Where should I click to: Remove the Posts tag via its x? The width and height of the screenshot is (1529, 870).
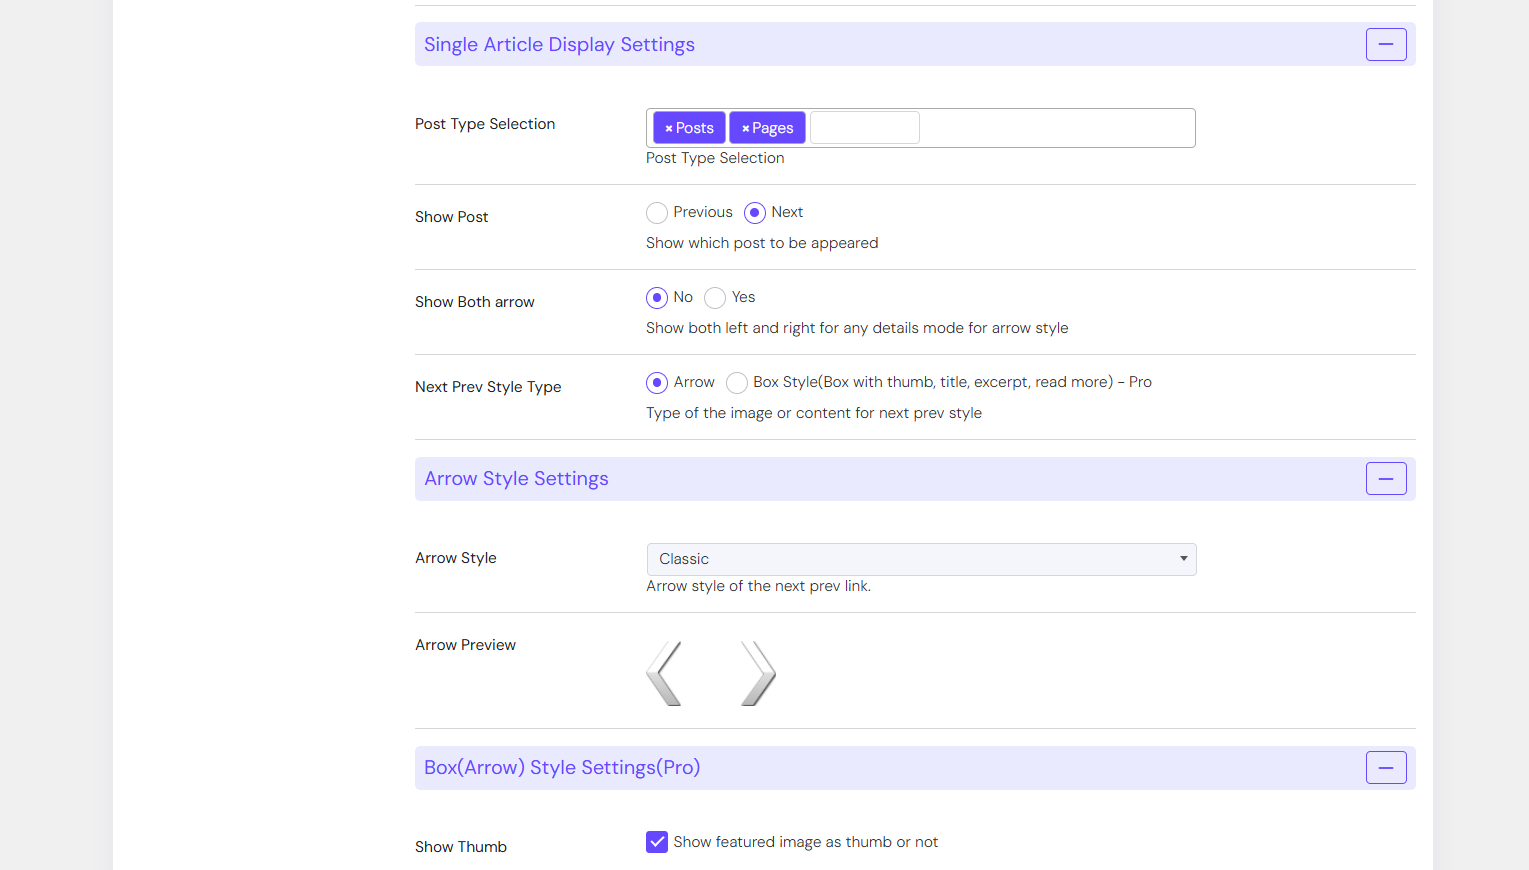click(669, 128)
